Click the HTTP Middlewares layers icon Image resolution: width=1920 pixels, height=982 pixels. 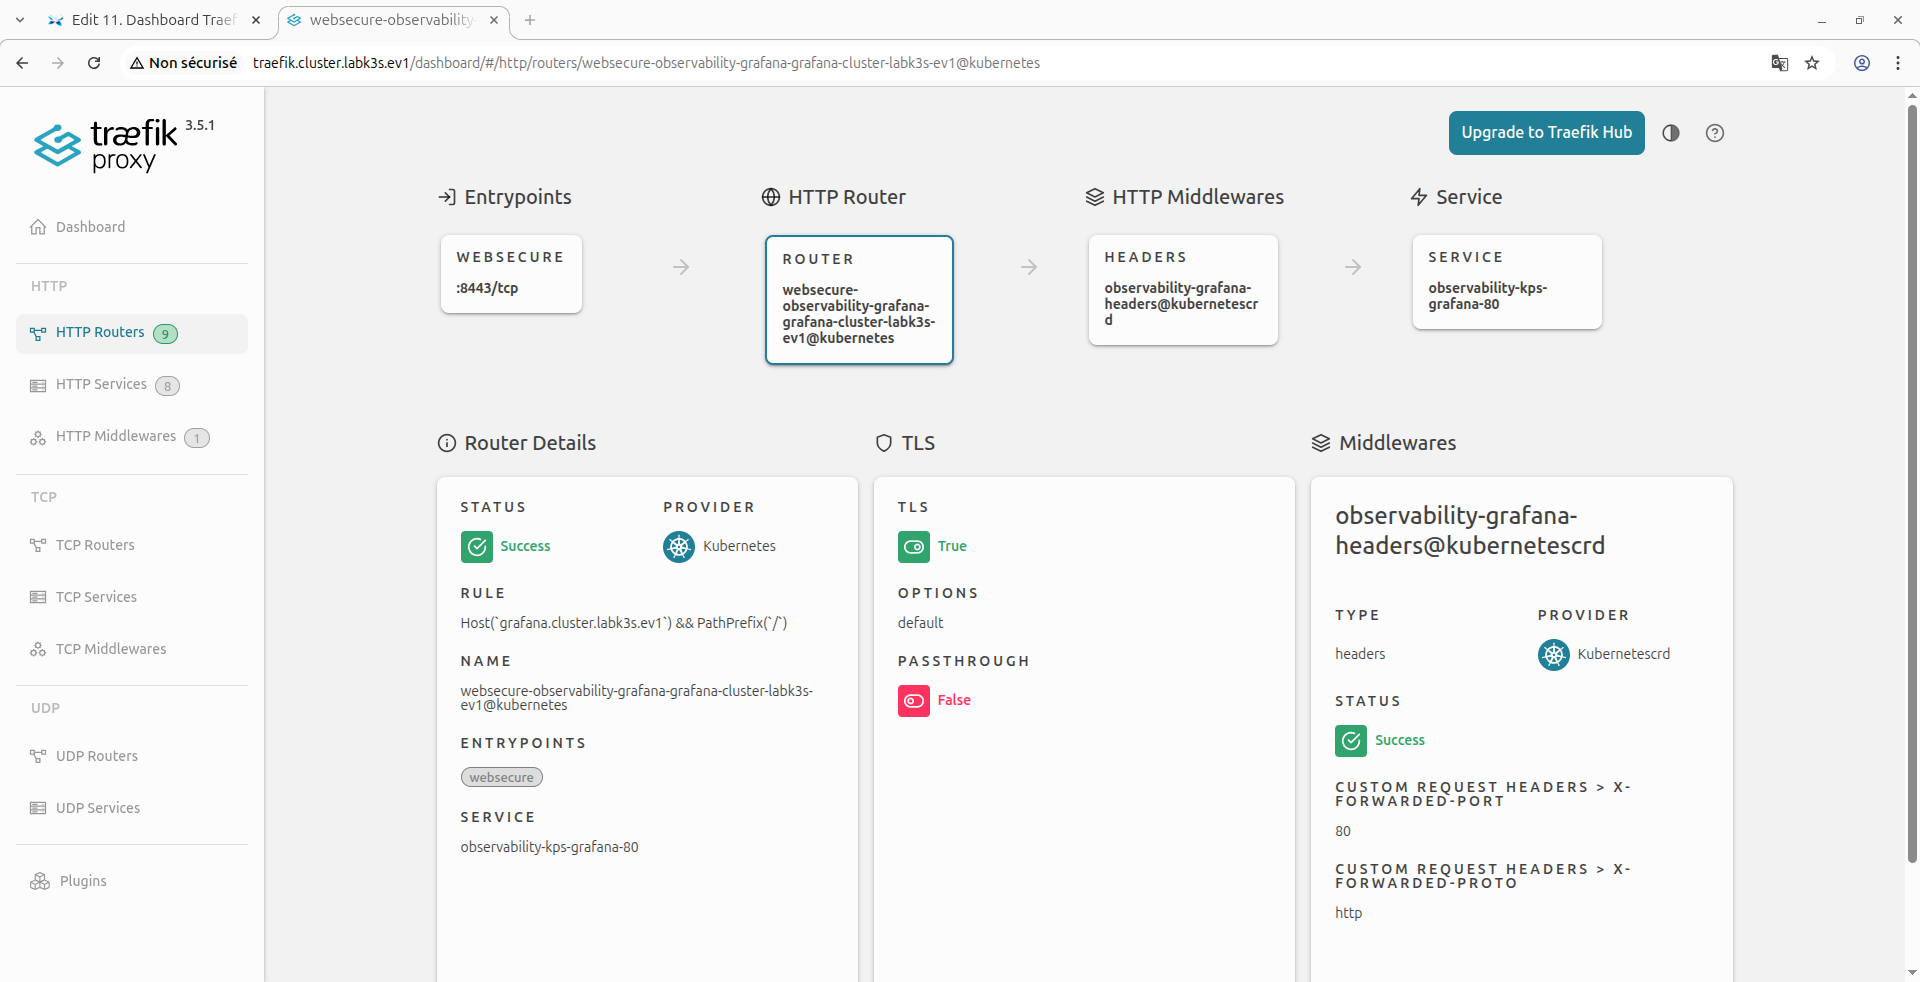coord(1095,197)
